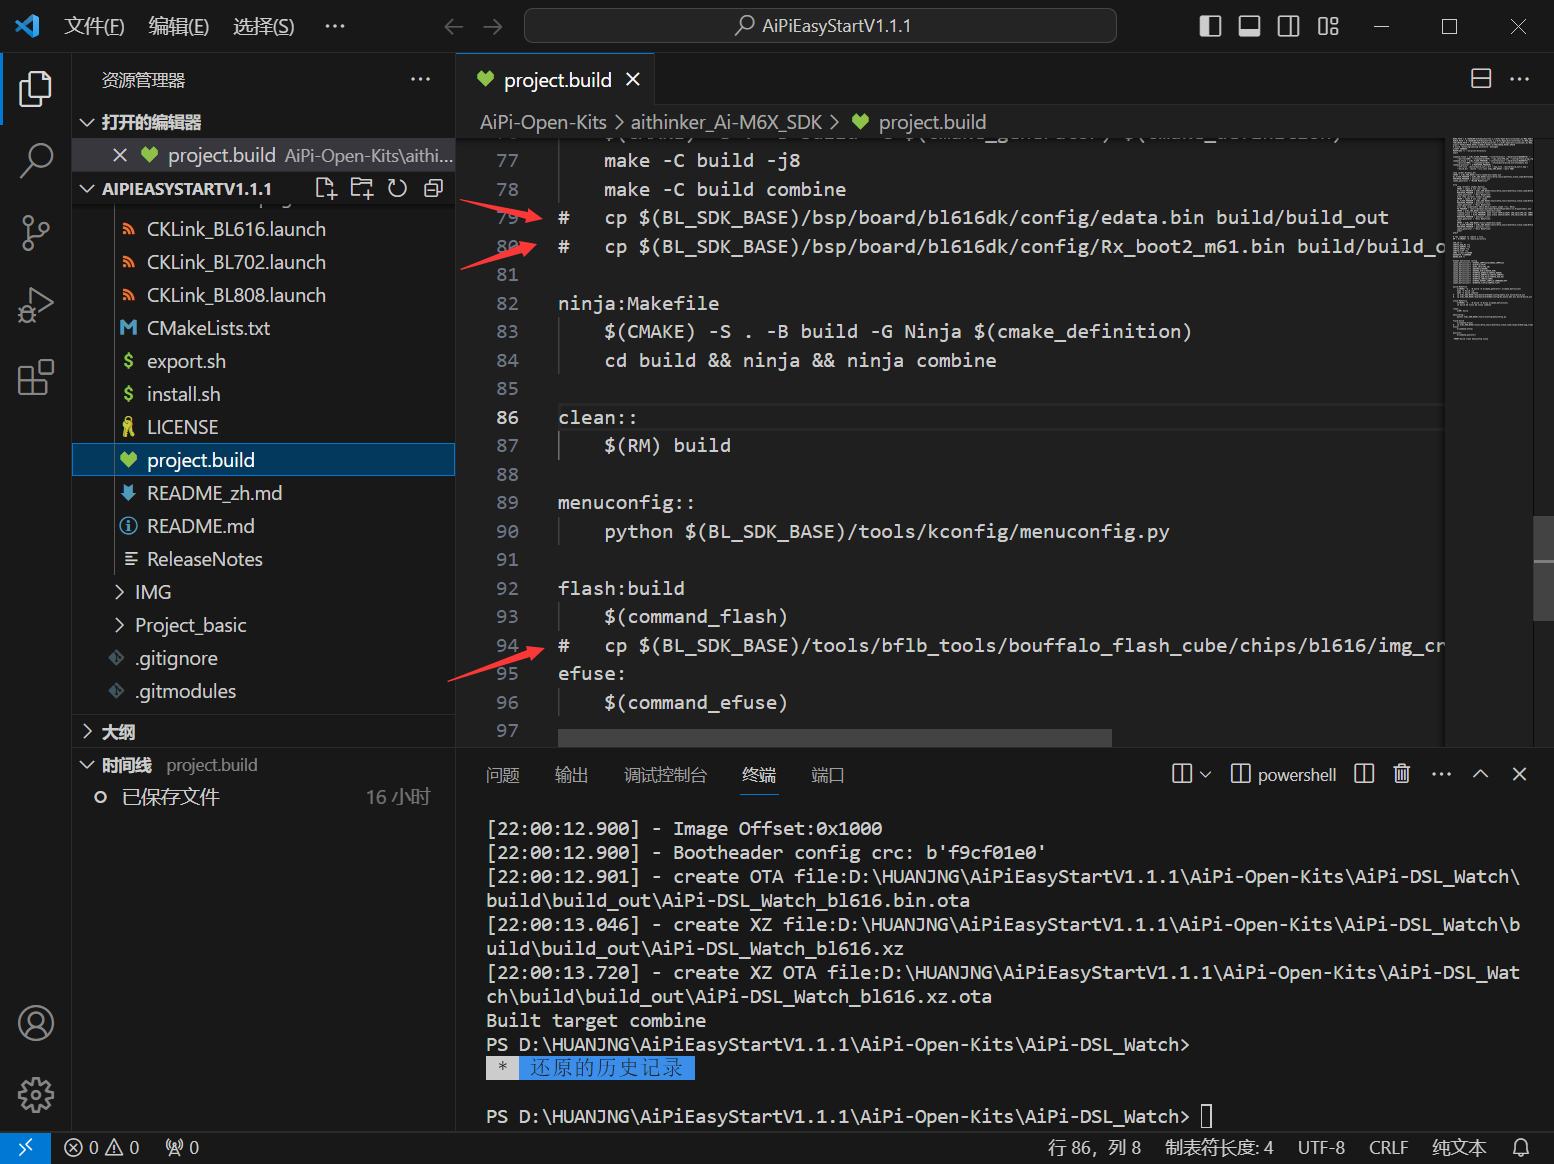Show errors and warnings in status bar

tap(102, 1147)
